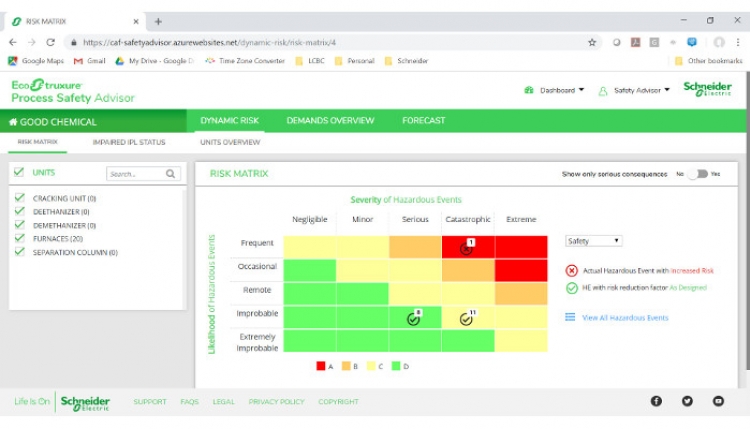The width and height of the screenshot is (750, 429).
Task: Open the Gmail bookmark
Action: [x=89, y=61]
